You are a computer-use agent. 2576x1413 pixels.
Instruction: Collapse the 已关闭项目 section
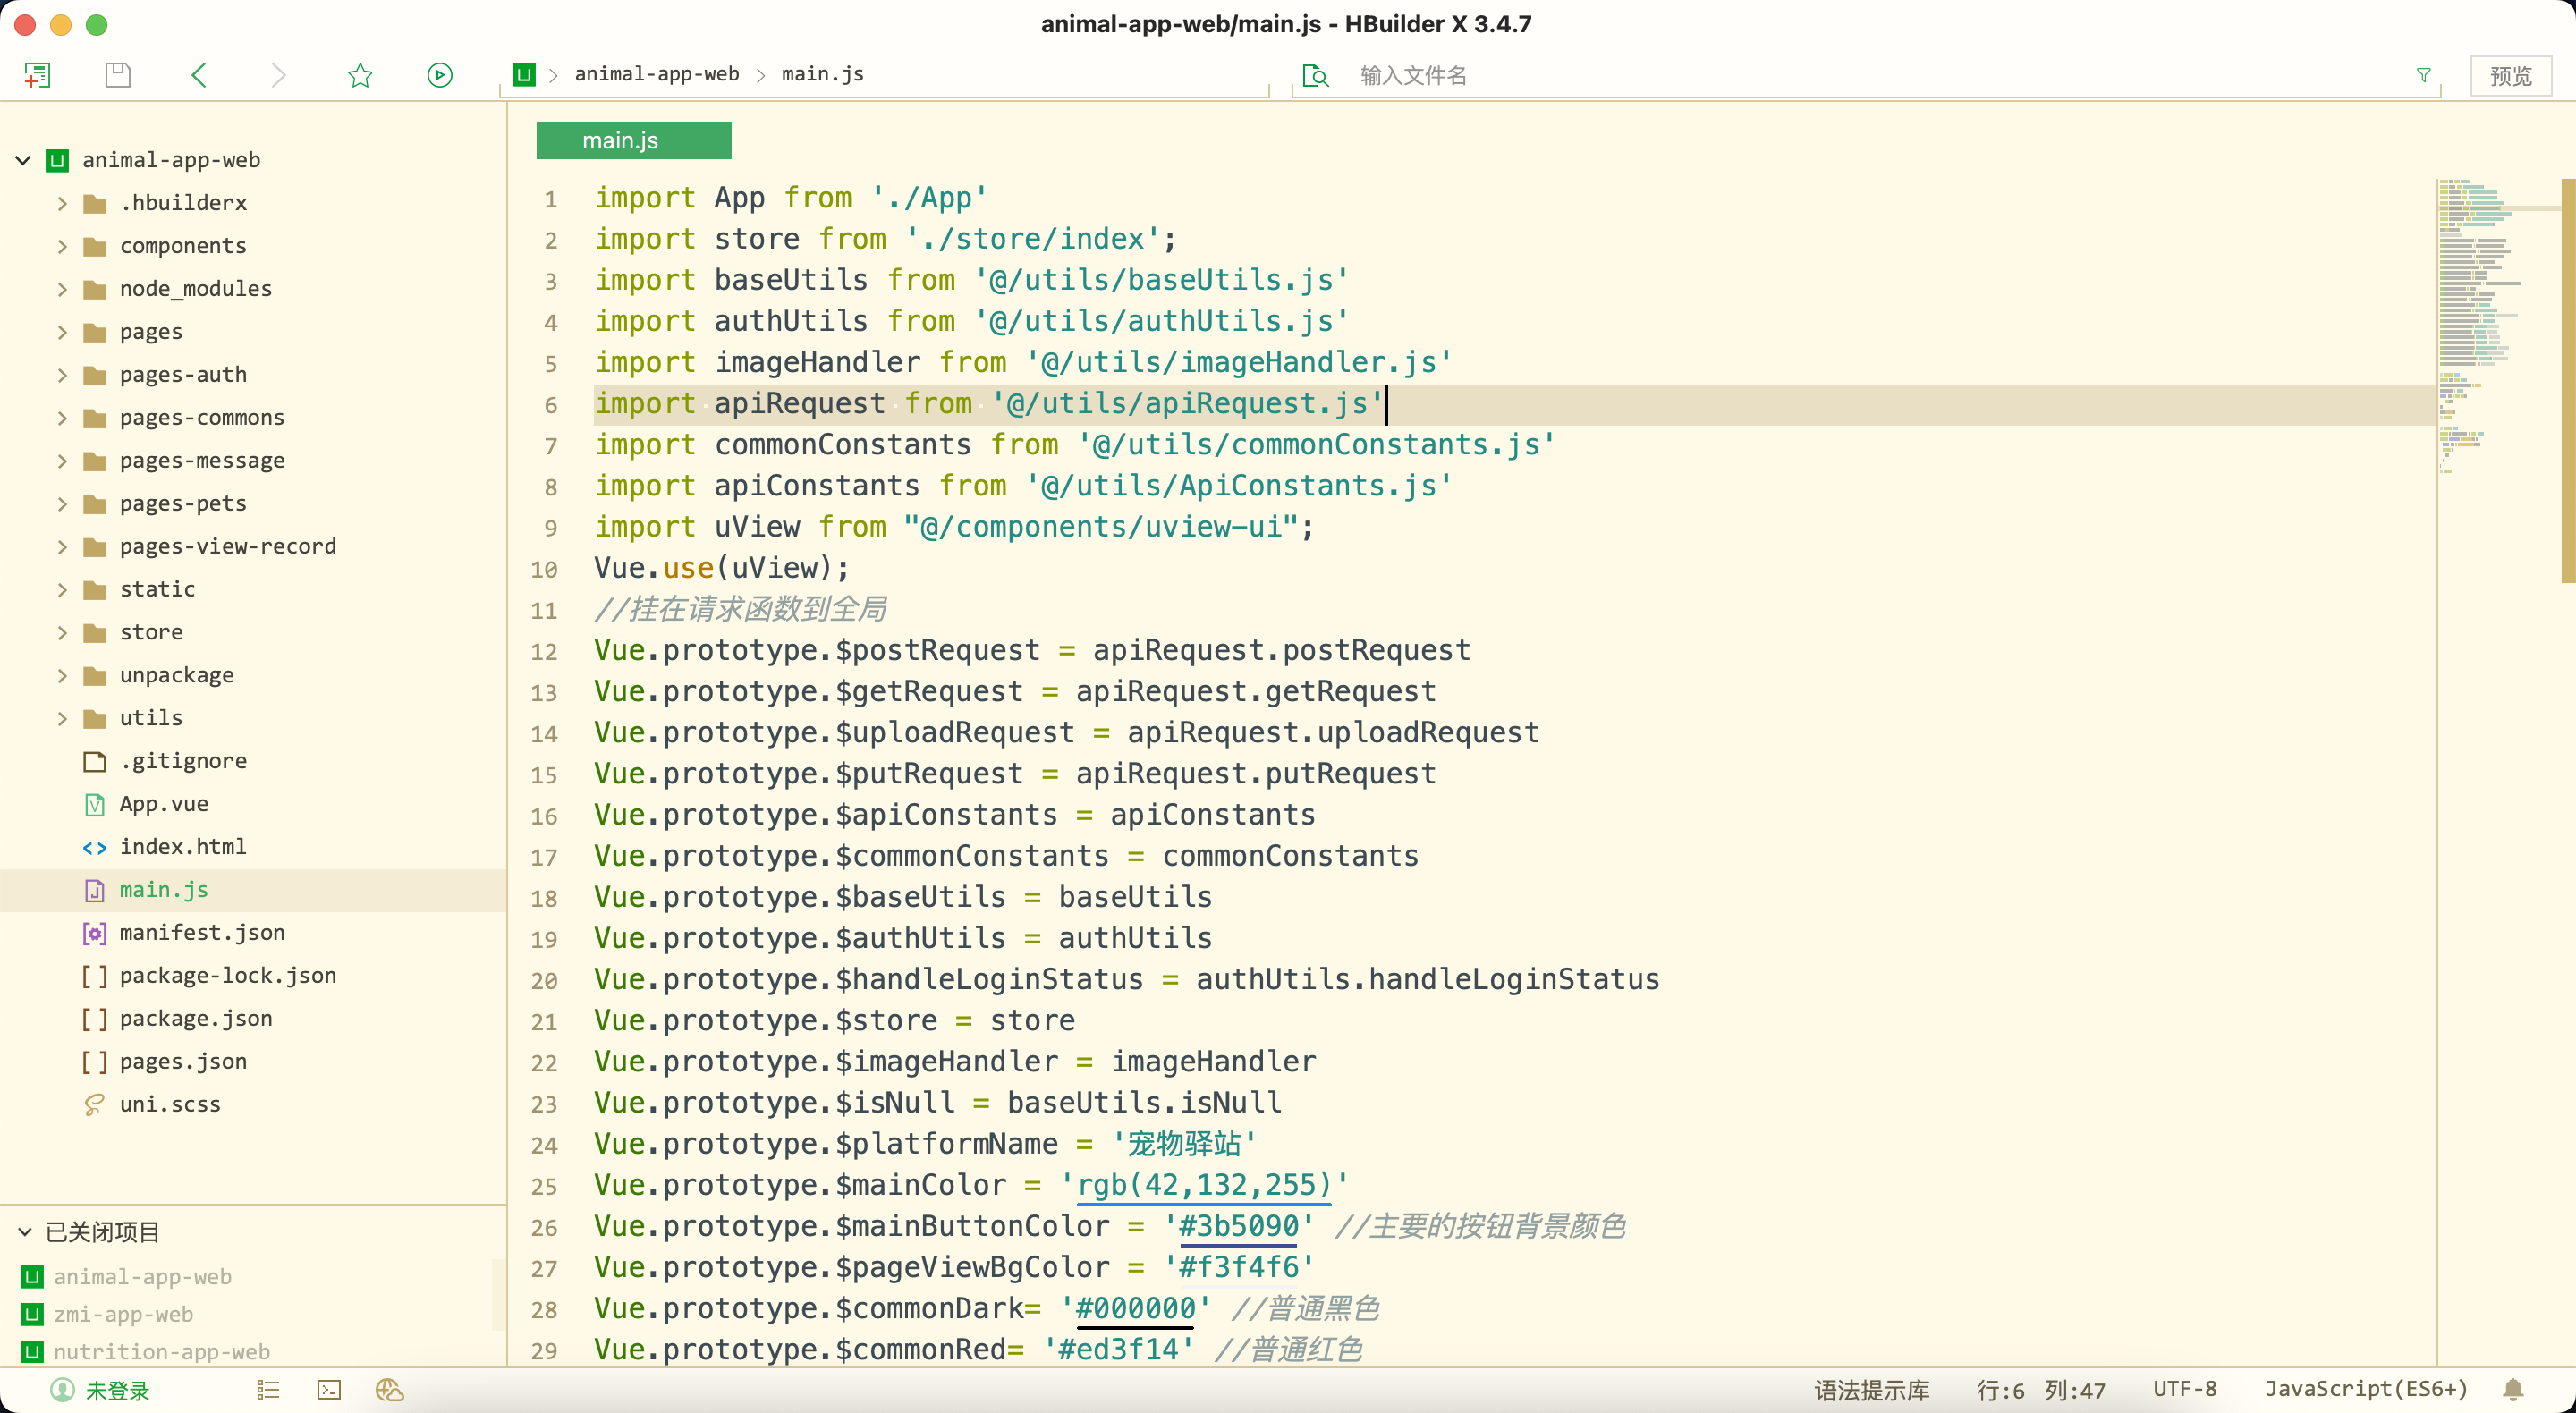click(x=25, y=1232)
